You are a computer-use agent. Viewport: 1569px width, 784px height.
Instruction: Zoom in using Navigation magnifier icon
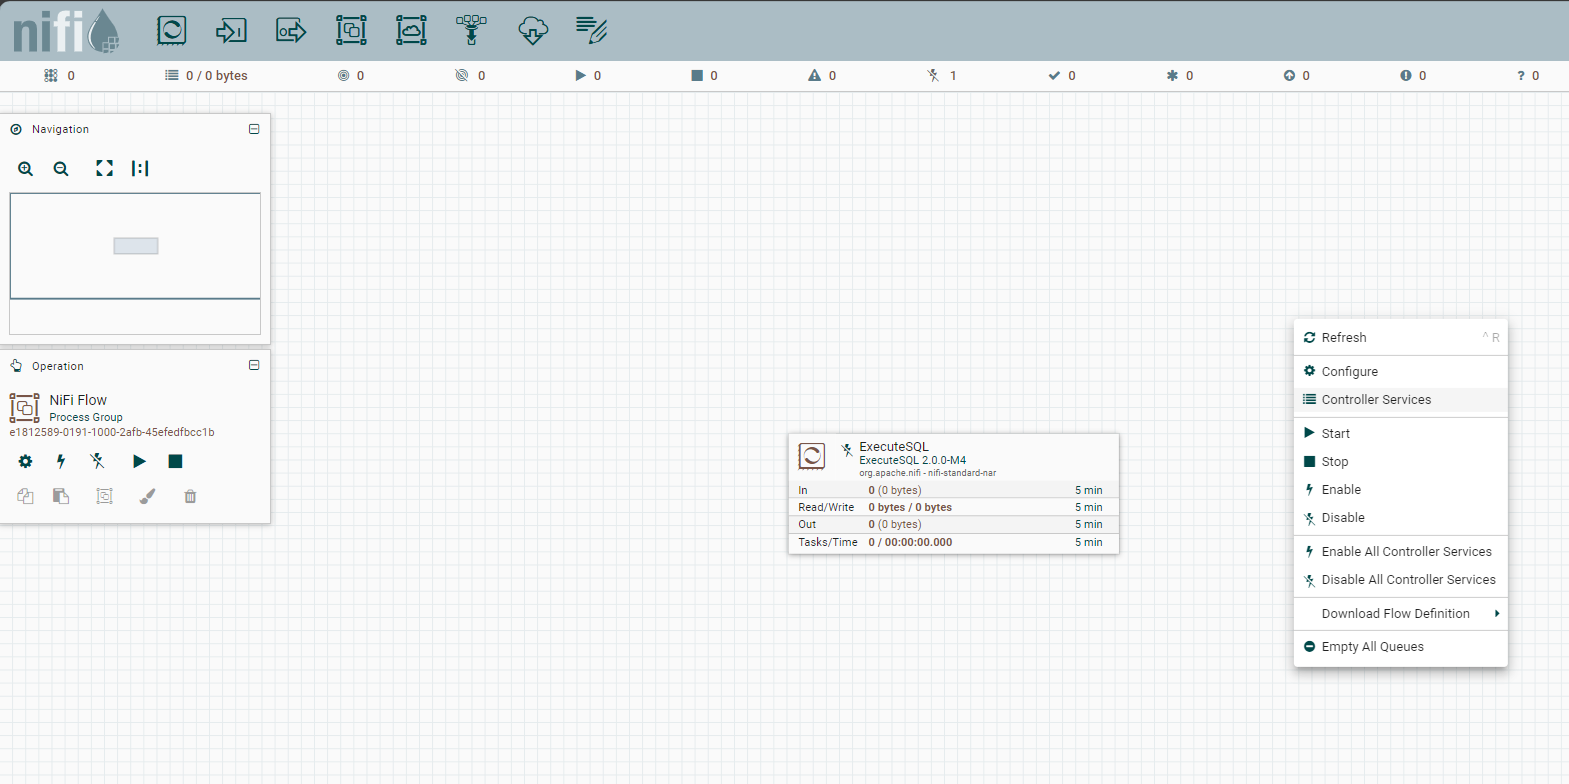pyautogui.click(x=26, y=169)
